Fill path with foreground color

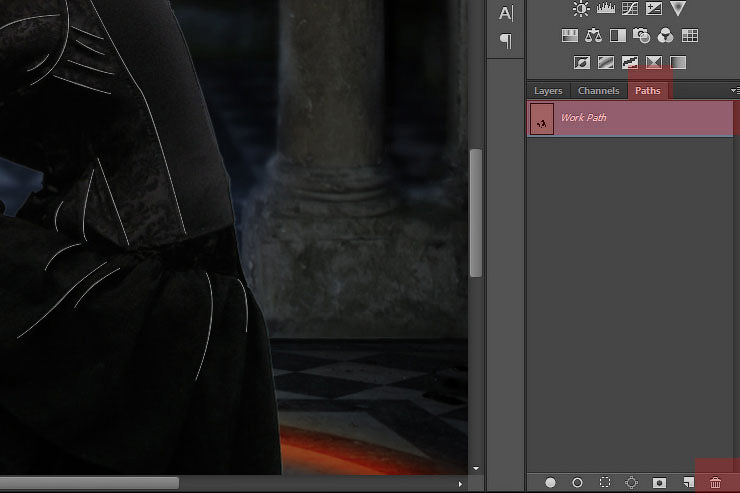point(551,482)
